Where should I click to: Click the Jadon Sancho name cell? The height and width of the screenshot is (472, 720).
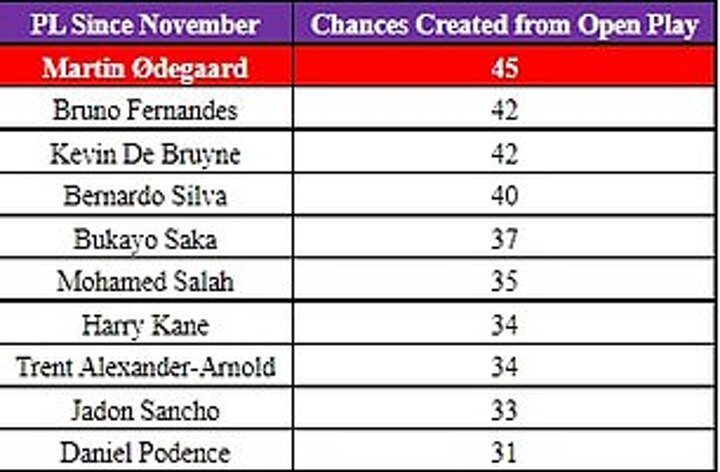(x=146, y=410)
